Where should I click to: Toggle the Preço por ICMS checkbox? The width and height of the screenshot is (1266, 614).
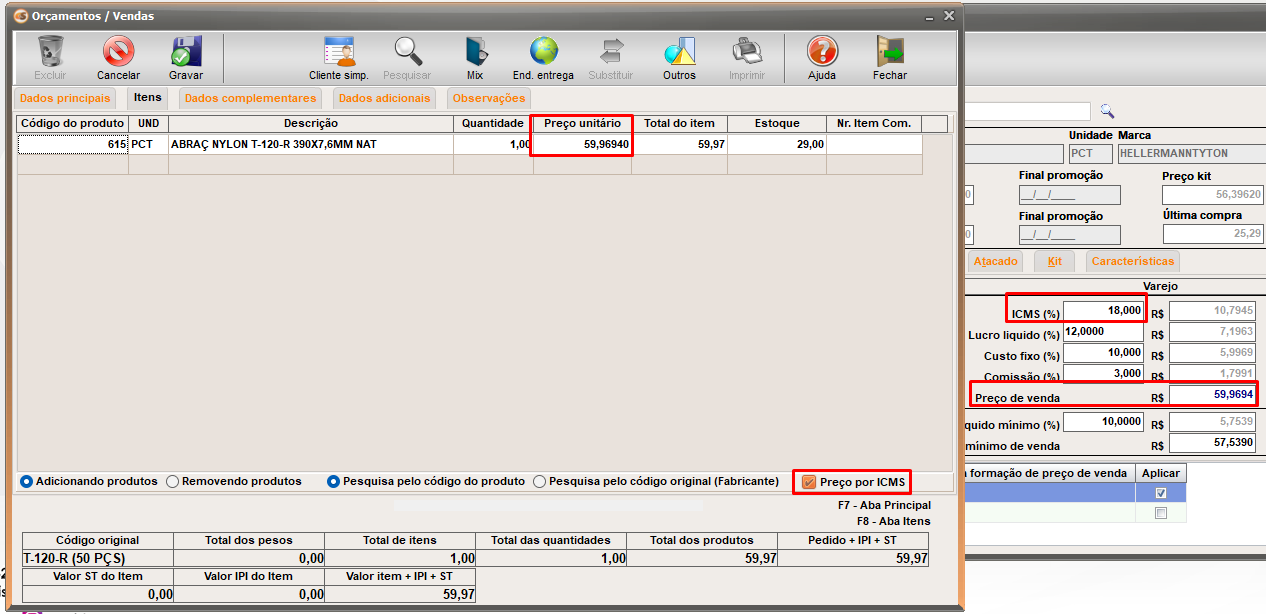click(810, 482)
